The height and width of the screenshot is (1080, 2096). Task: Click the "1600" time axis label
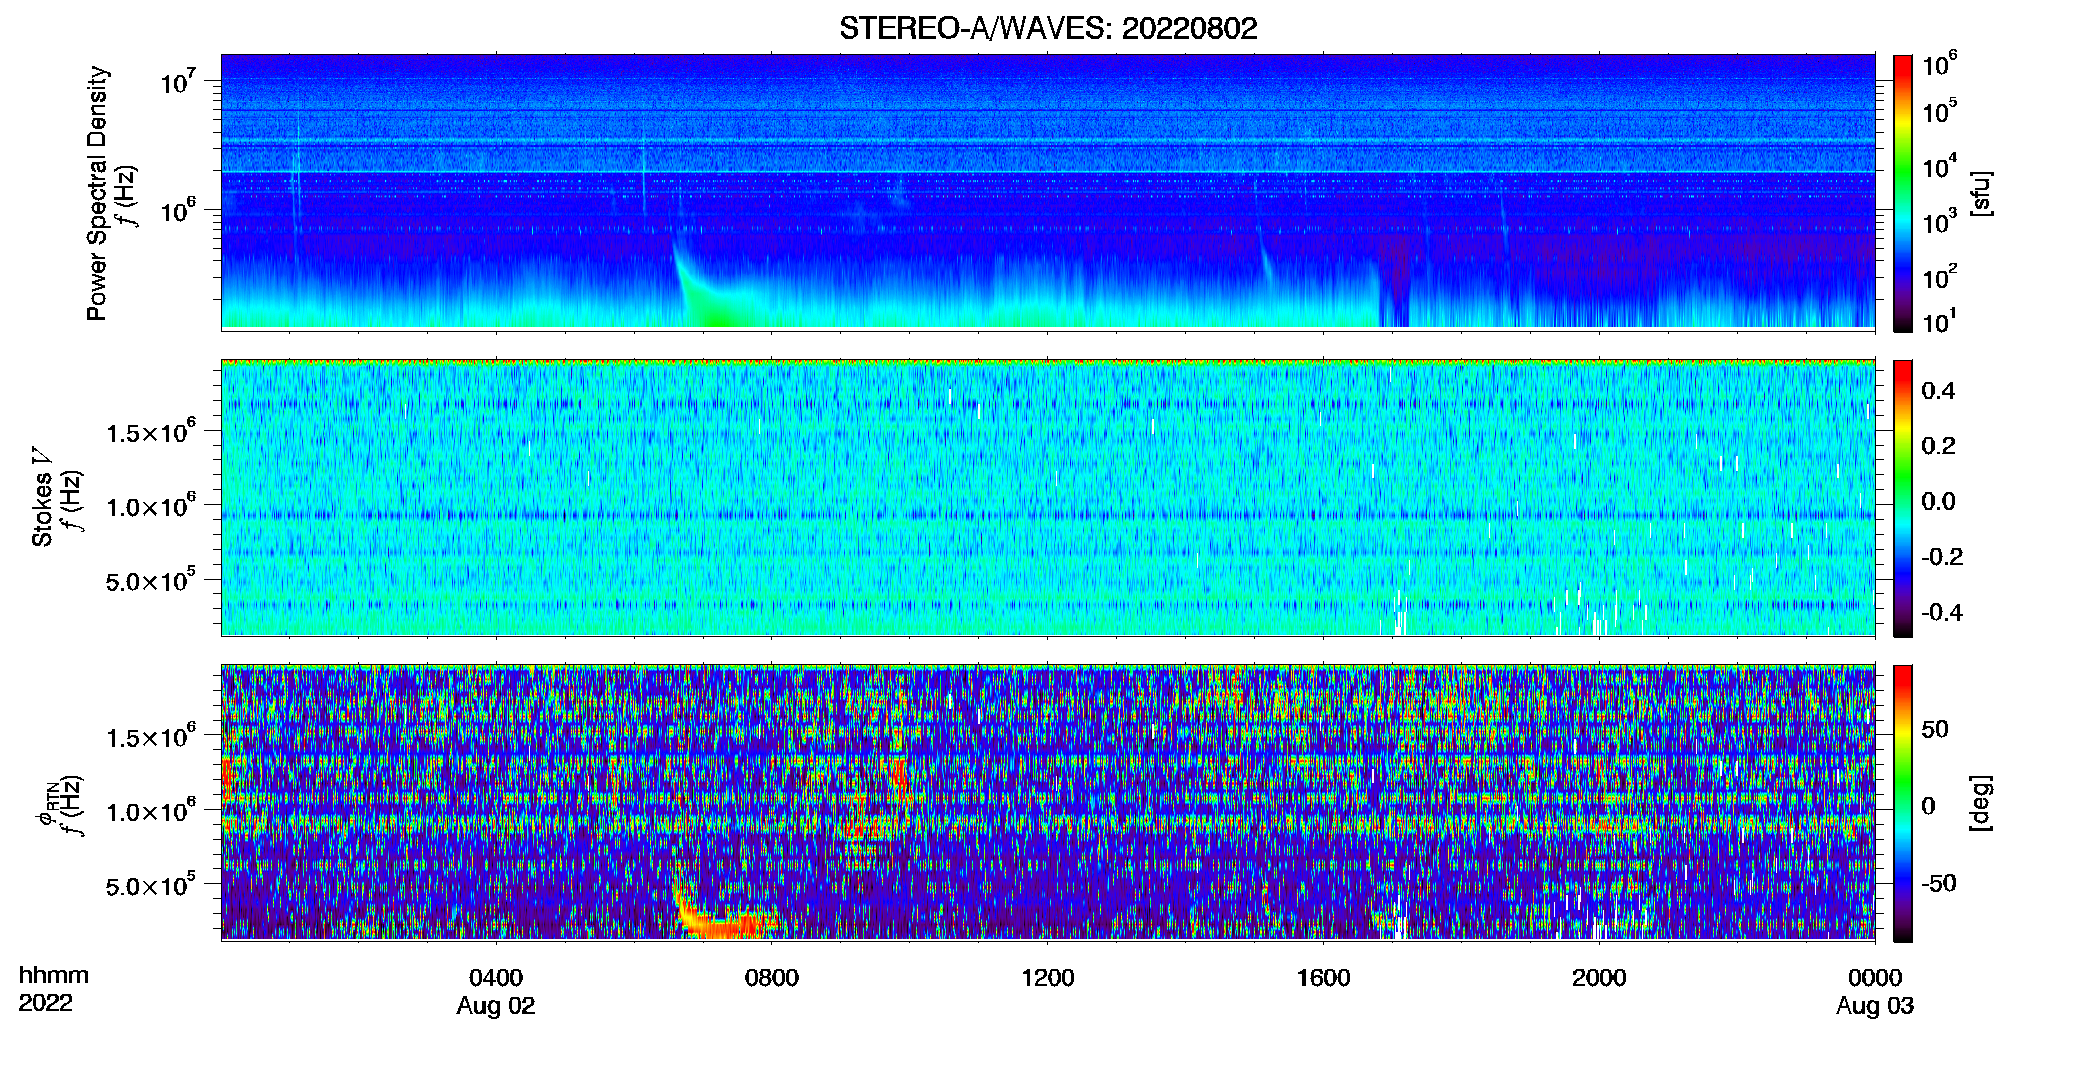[x=1323, y=977]
